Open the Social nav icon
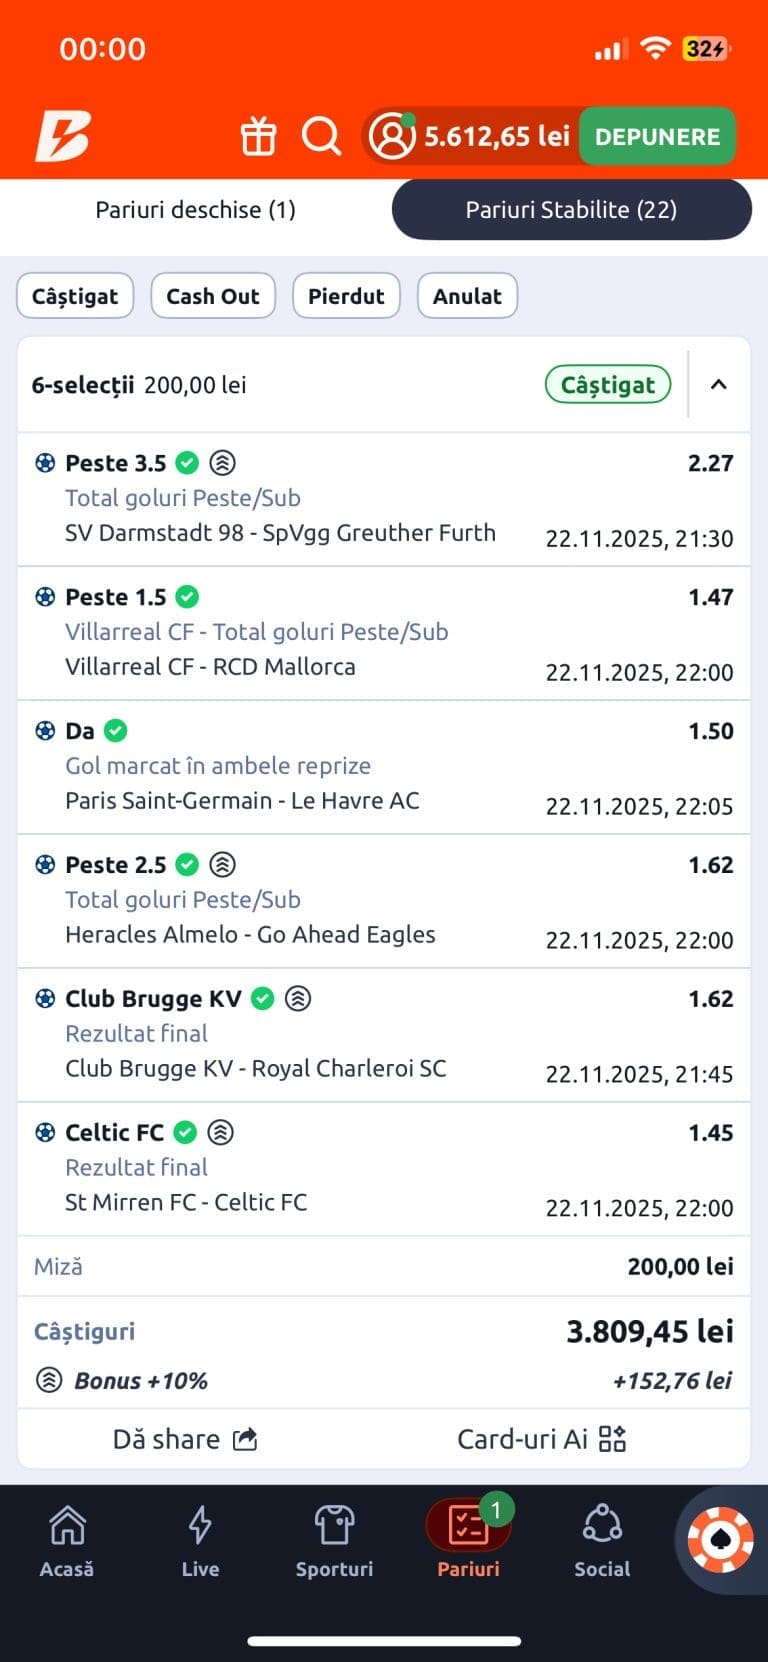The height and width of the screenshot is (1662, 768). coord(602,1541)
